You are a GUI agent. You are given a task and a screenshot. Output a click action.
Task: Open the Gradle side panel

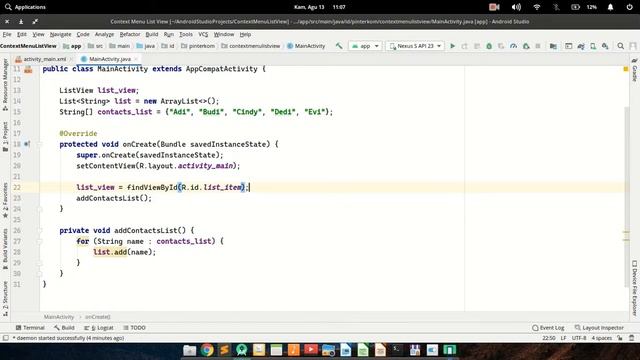coord(635,71)
